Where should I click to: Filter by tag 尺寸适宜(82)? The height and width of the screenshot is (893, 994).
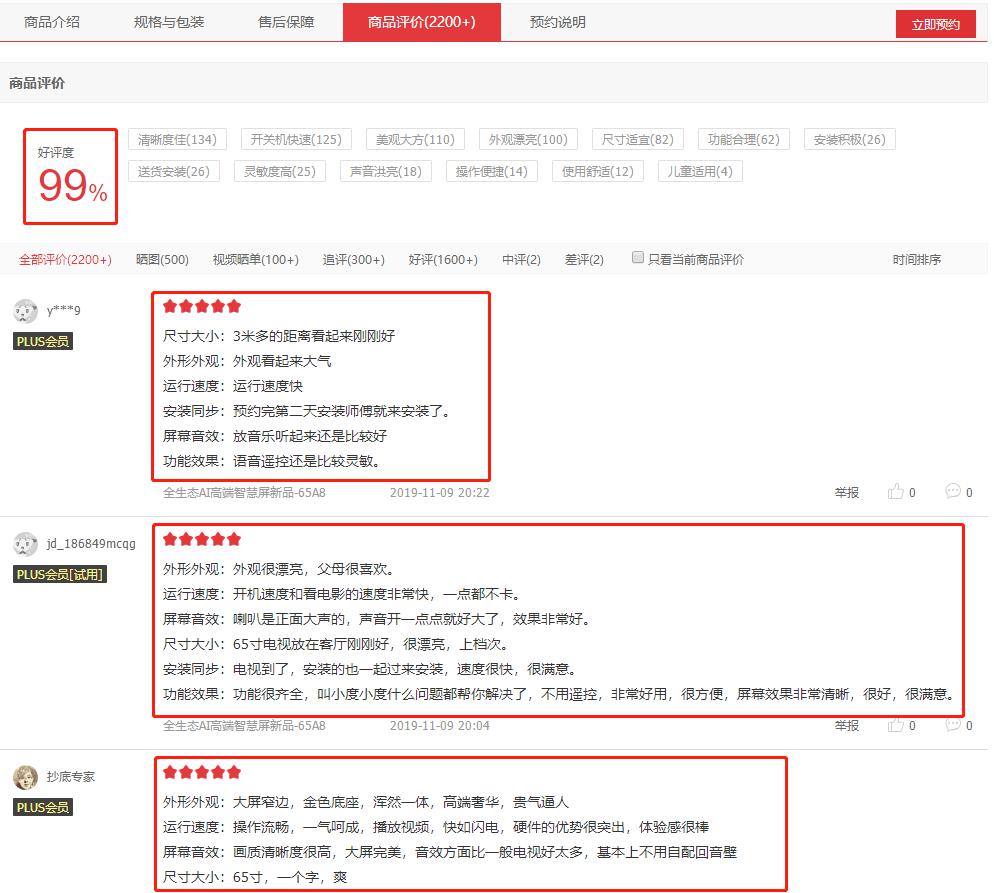coord(637,139)
